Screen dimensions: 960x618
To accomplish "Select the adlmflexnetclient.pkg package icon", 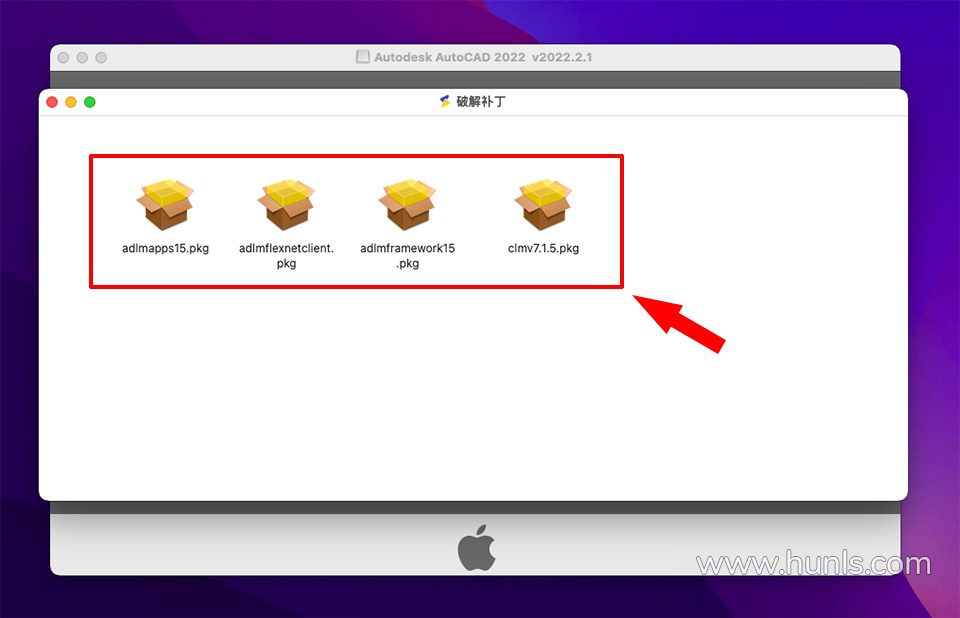I will tap(286, 205).
